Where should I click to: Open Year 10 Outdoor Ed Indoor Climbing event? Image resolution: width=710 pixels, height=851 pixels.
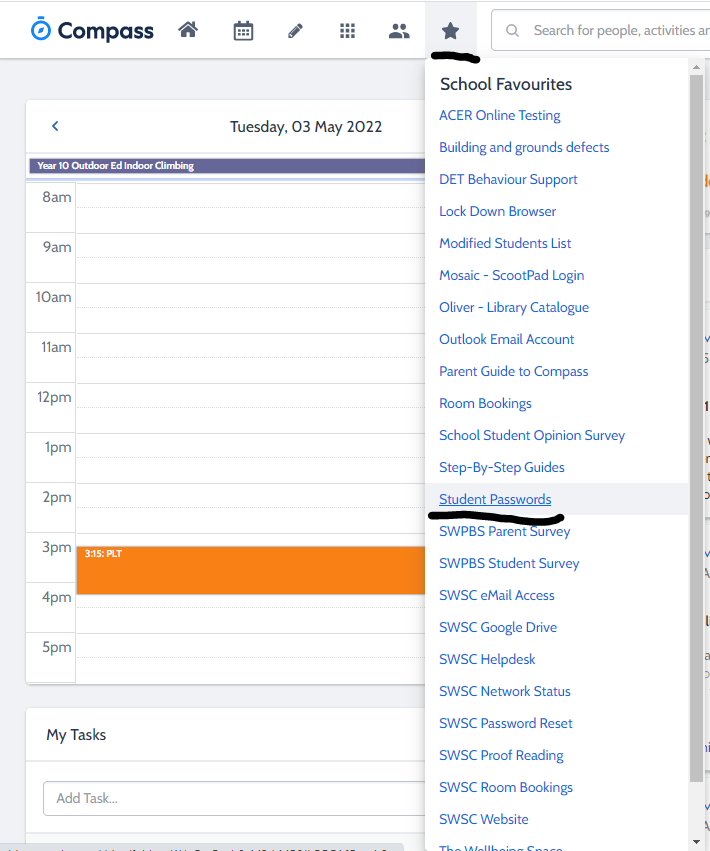pos(227,166)
